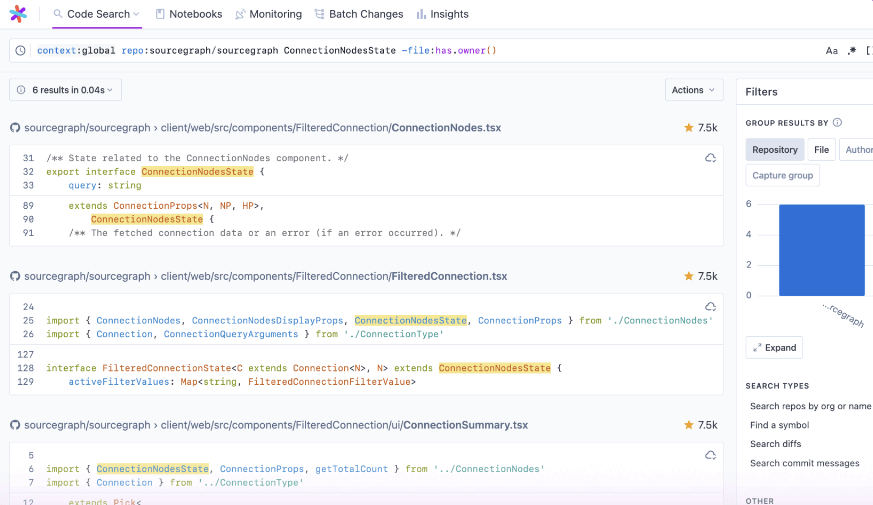Viewport: 873px width, 505px height.
Task: Expand the 6 results in 0.04s dropdown
Action: (66, 90)
